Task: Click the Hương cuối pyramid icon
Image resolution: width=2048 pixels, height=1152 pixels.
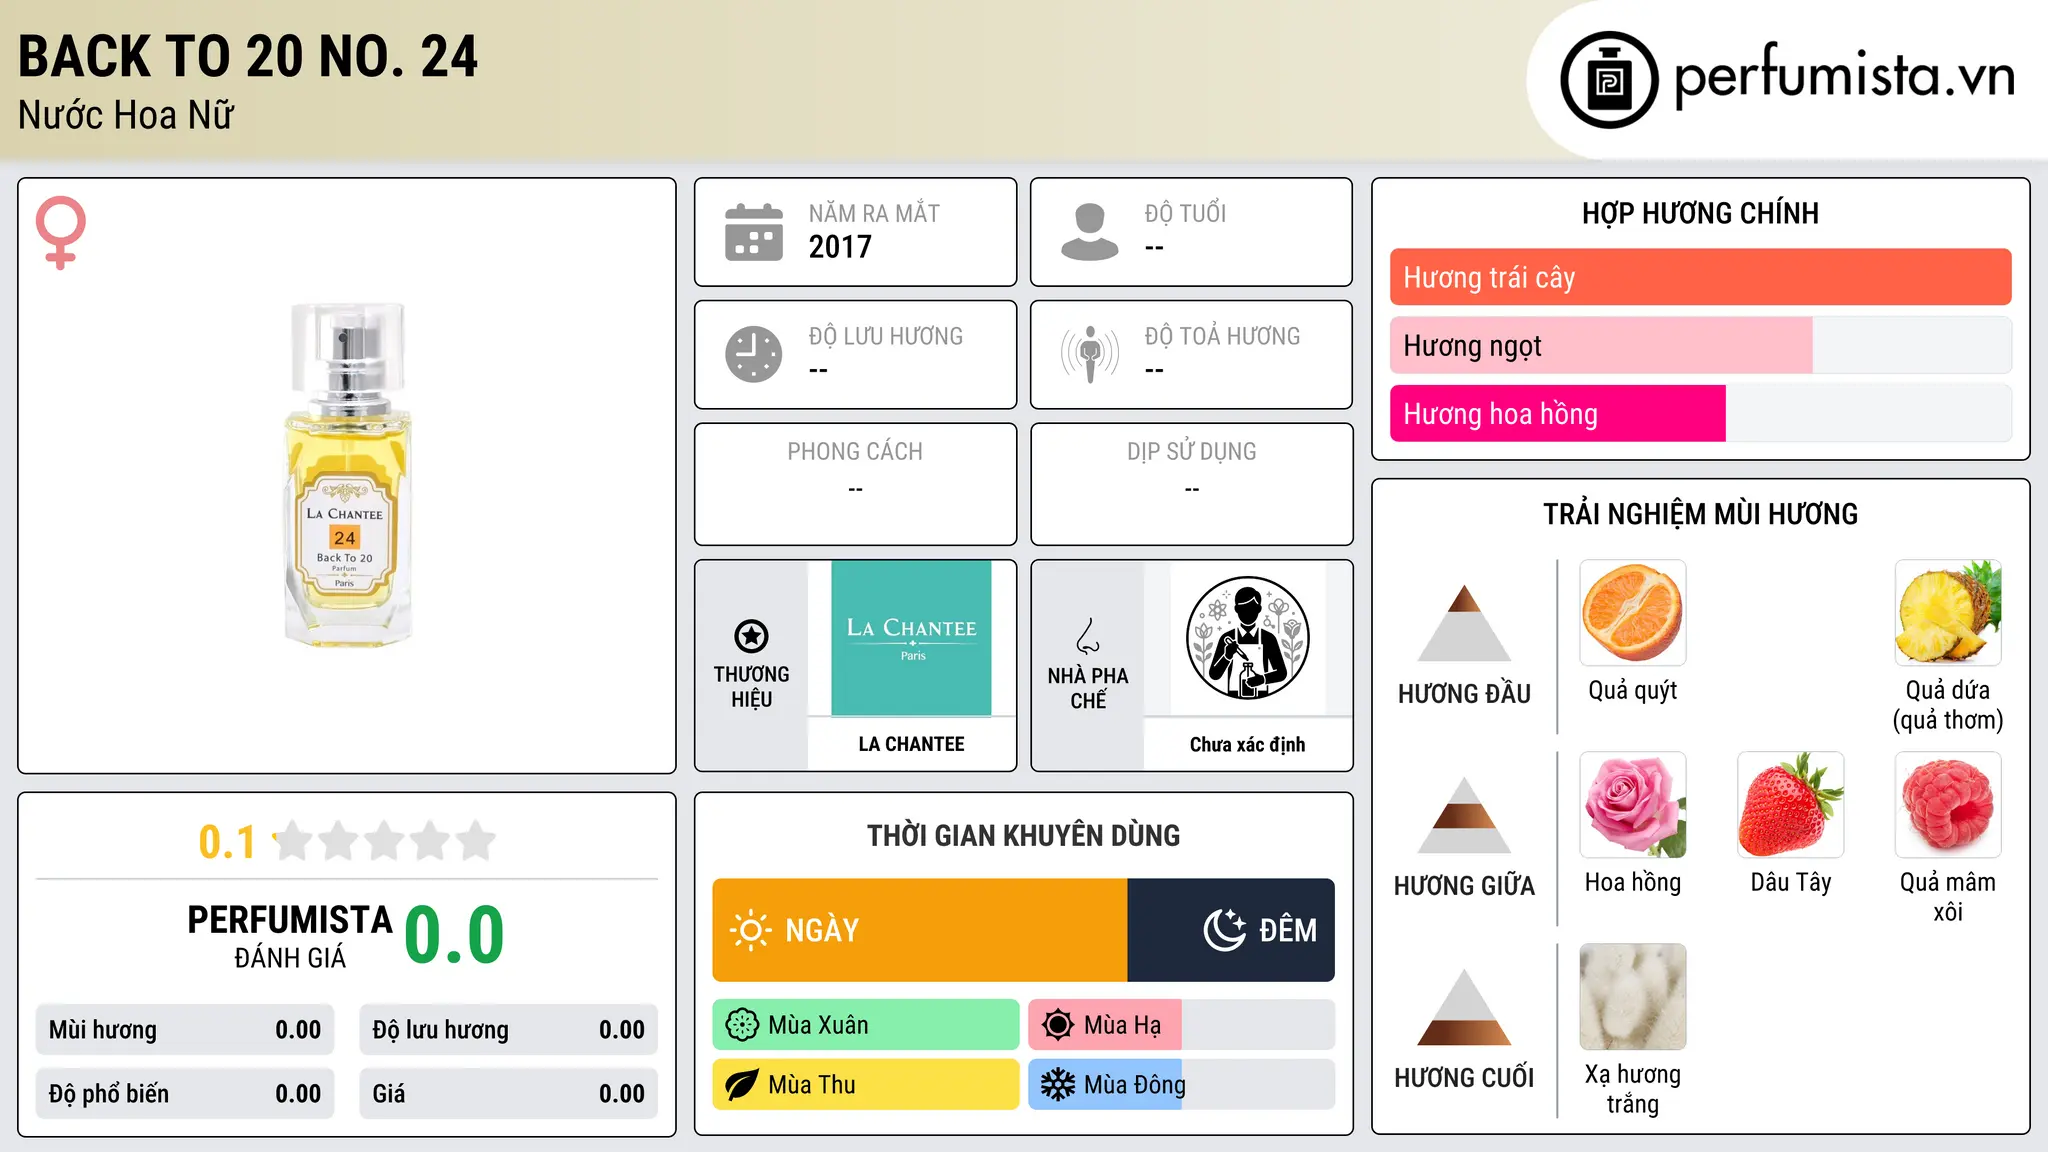Action: click(x=1464, y=1007)
